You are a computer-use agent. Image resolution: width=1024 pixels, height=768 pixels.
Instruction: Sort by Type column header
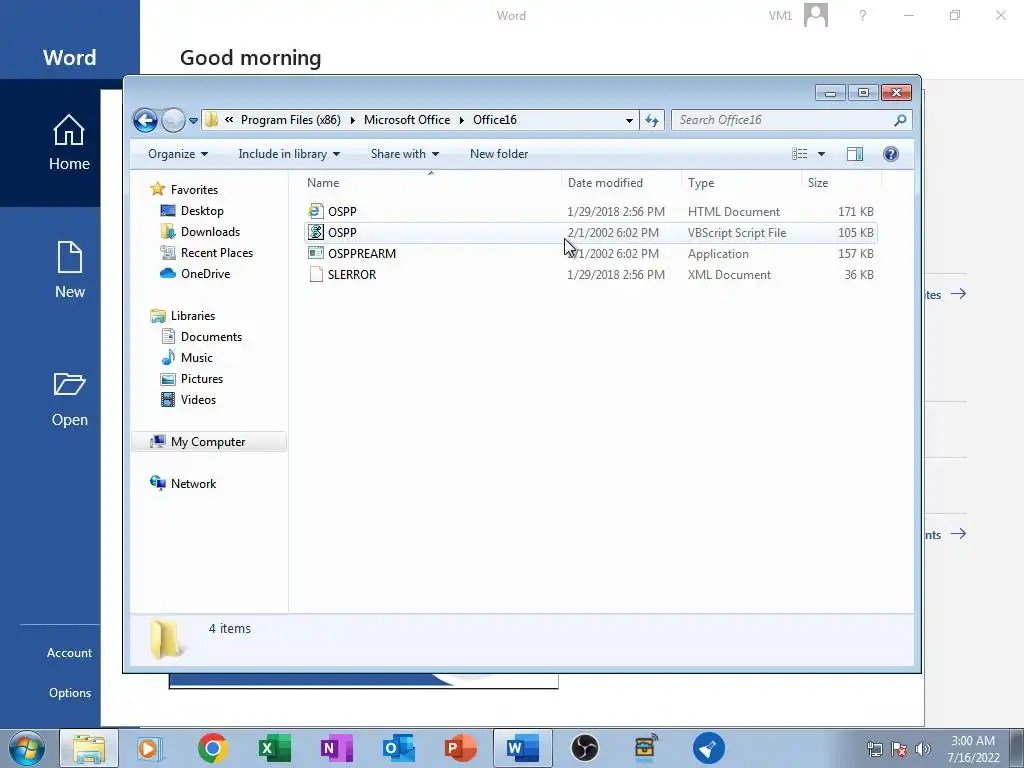click(741, 183)
